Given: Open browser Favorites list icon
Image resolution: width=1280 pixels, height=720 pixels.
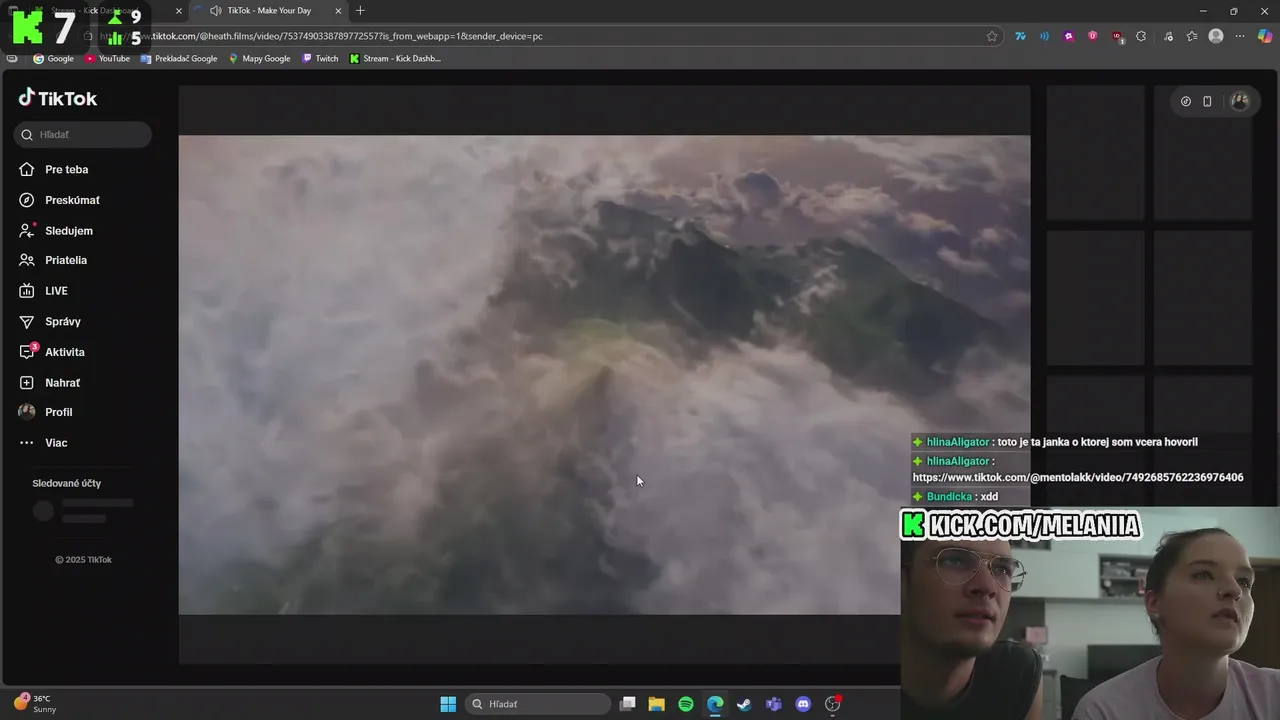Looking at the screenshot, I should pyautogui.click(x=1192, y=36).
